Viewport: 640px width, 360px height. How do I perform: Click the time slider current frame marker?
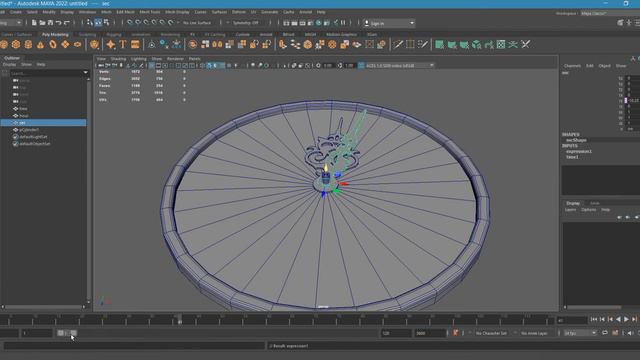click(x=180, y=319)
